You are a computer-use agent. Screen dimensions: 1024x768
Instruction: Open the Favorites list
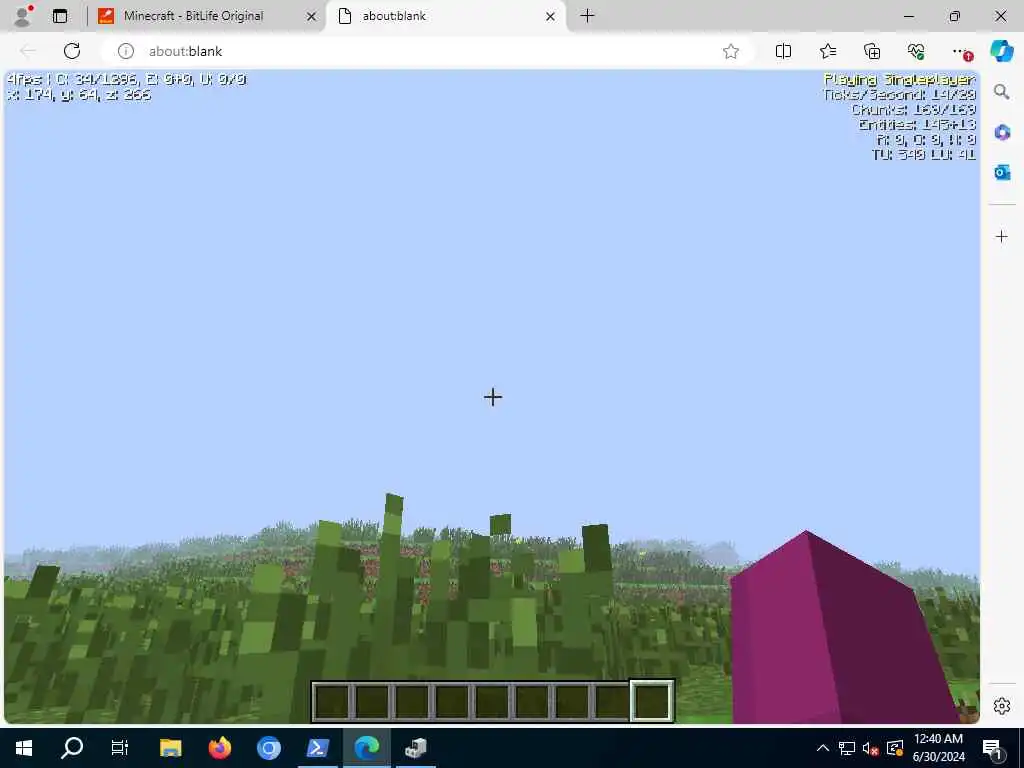[x=827, y=51]
